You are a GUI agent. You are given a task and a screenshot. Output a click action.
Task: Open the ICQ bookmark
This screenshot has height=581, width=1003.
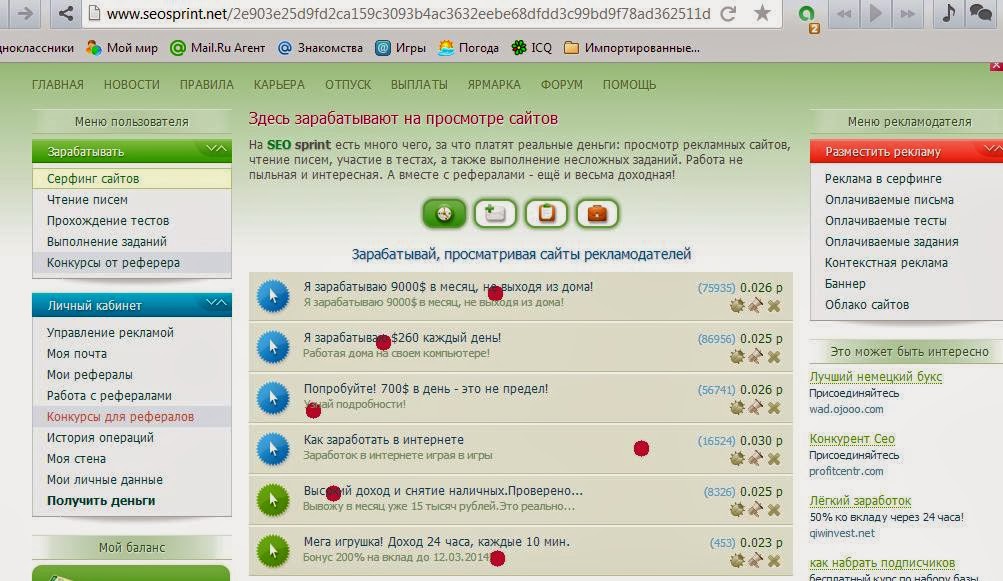click(532, 48)
